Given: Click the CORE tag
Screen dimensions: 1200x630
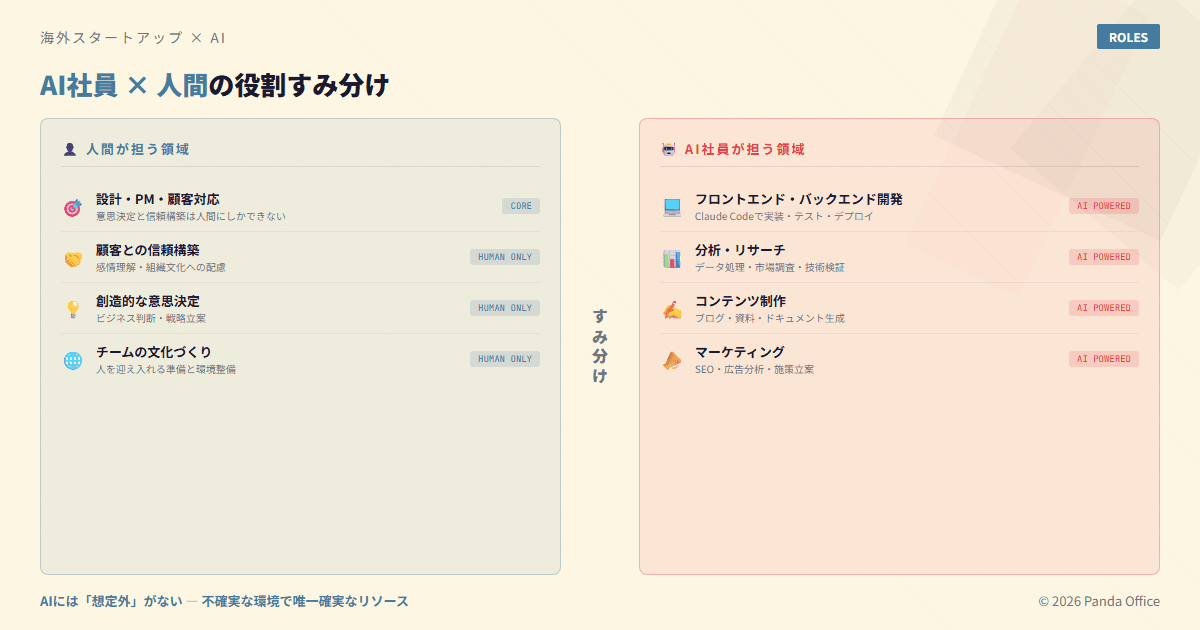Looking at the screenshot, I should (521, 206).
